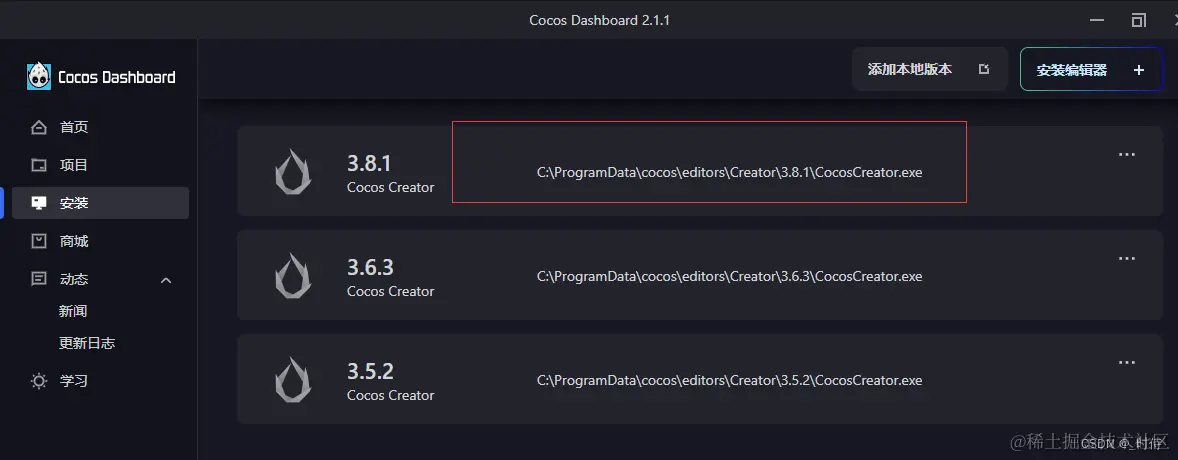Click the monitor icon beside 安装
Image resolution: width=1178 pixels, height=460 pixels.
coord(38,203)
